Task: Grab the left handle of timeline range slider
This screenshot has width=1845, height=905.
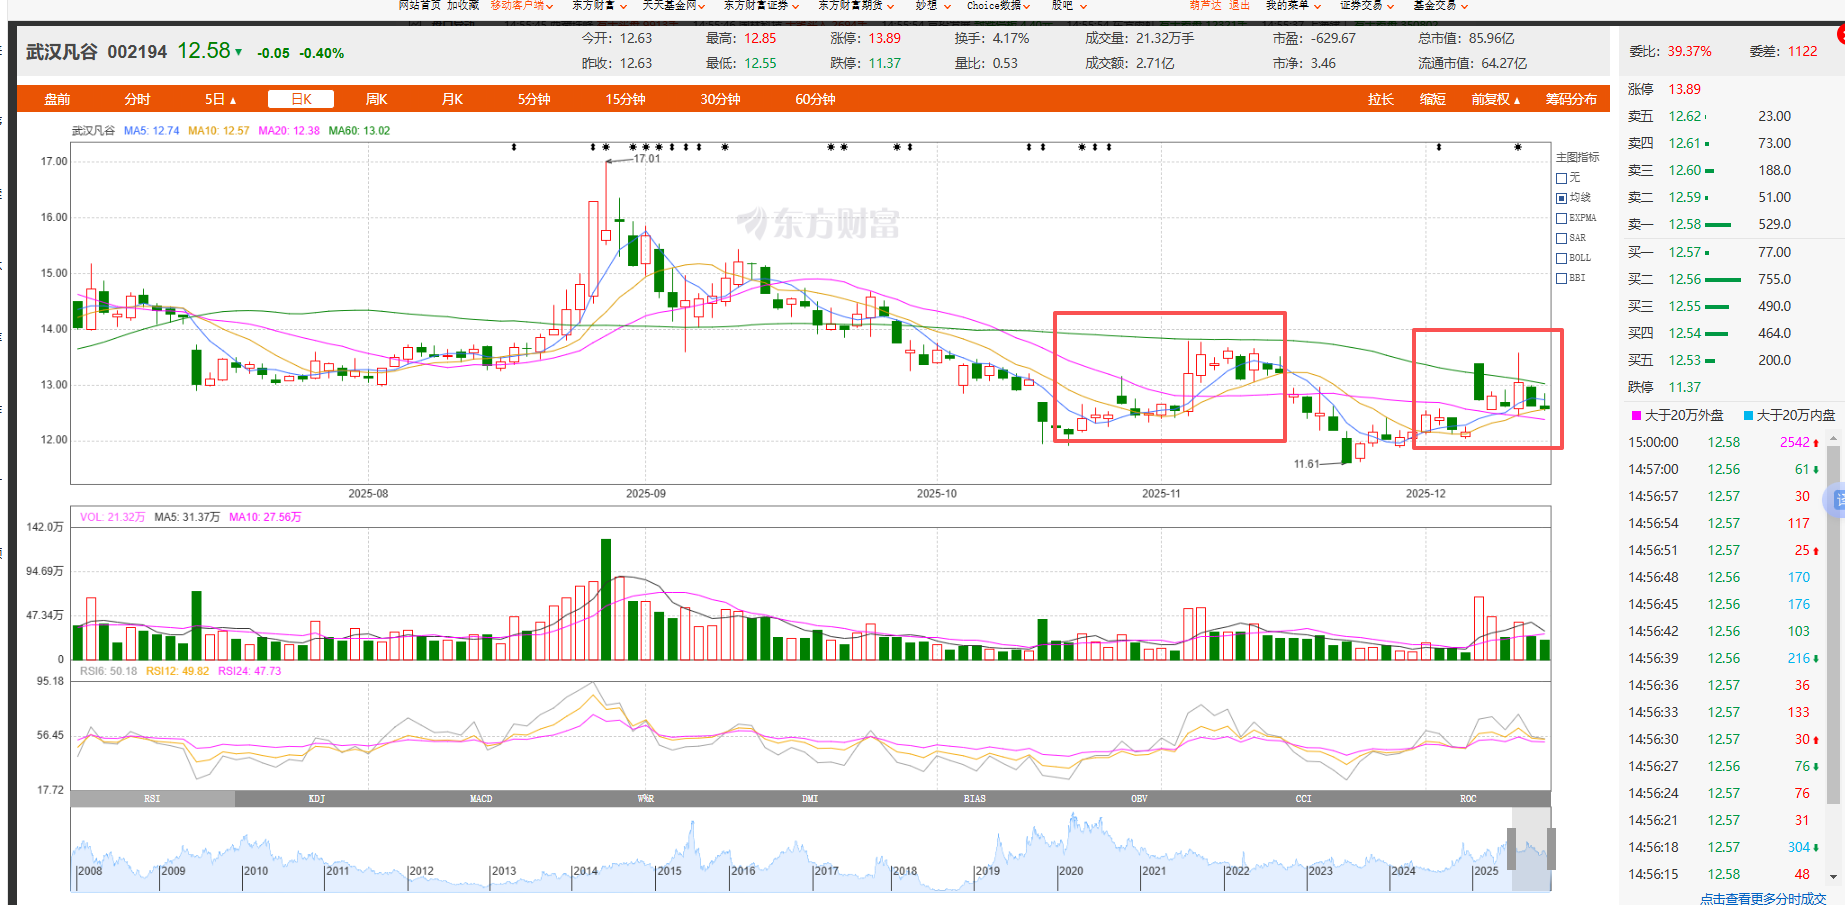Action: (1511, 849)
